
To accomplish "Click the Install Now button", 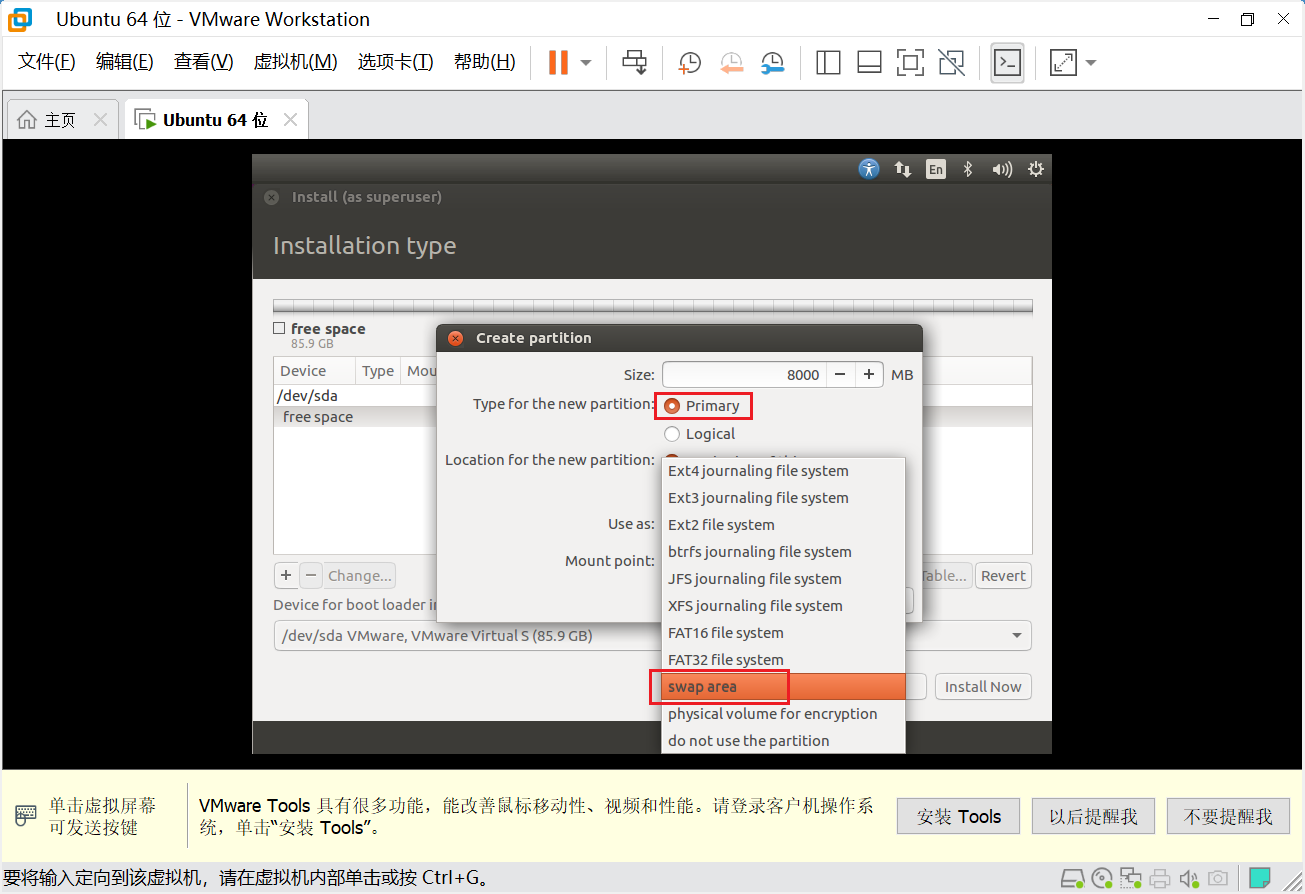I will tap(983, 687).
